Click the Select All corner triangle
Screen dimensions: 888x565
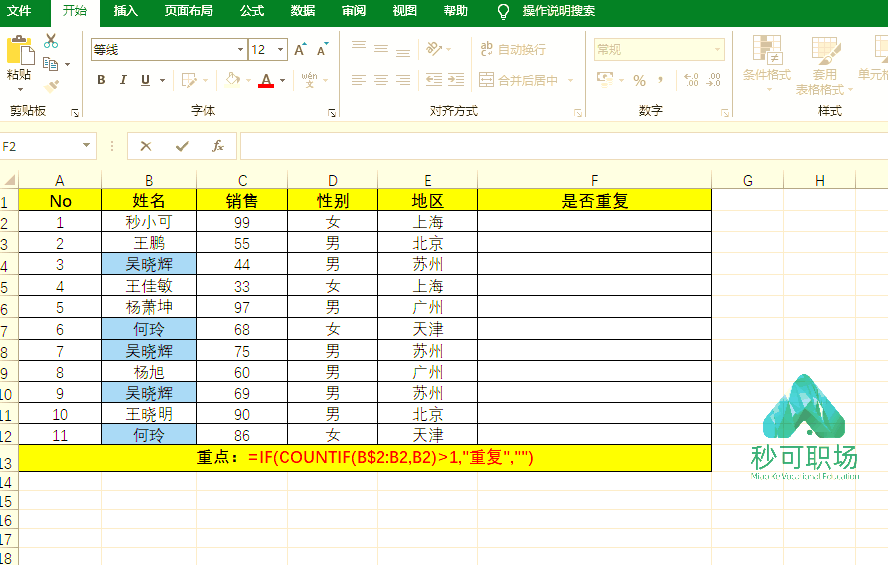[9, 181]
